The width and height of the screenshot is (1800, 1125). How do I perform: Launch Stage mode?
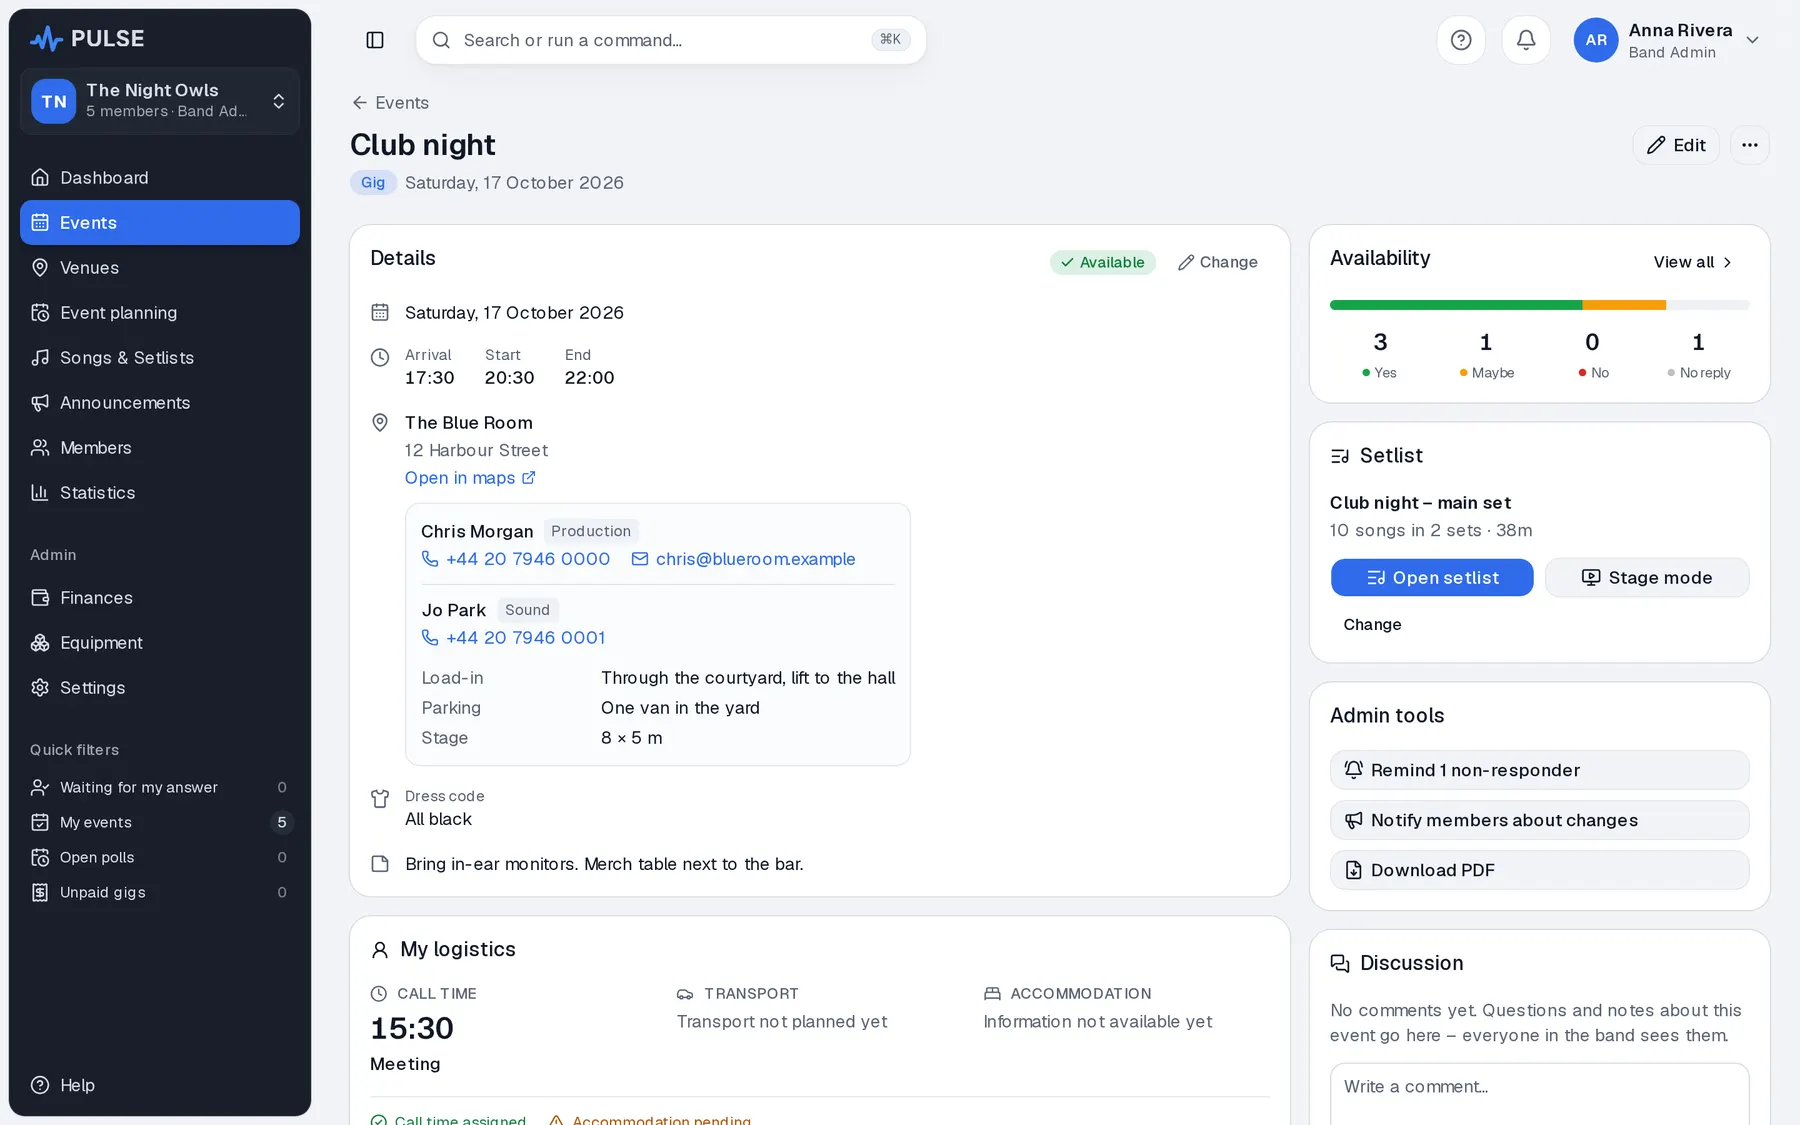[x=1646, y=578]
